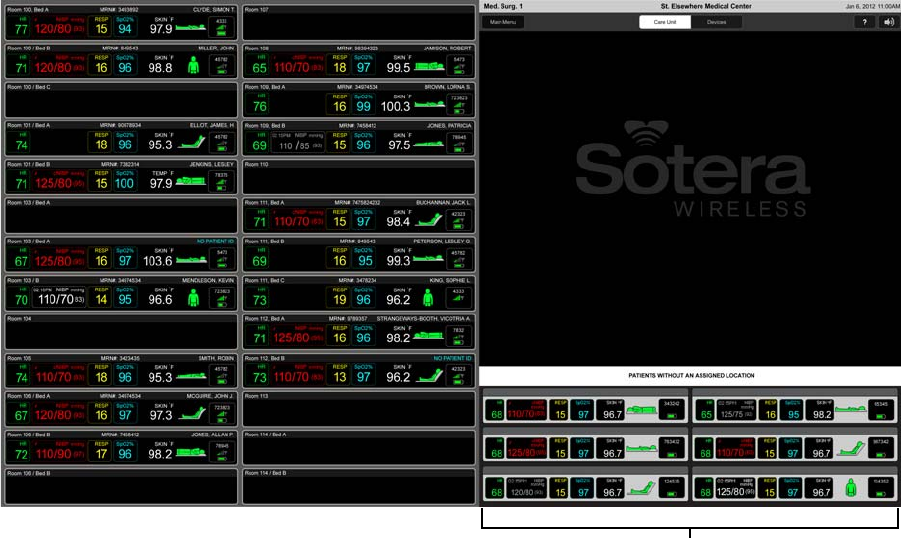Select Smith, Robin supine posture icon
The height and width of the screenshot is (538, 901).
tap(191, 376)
